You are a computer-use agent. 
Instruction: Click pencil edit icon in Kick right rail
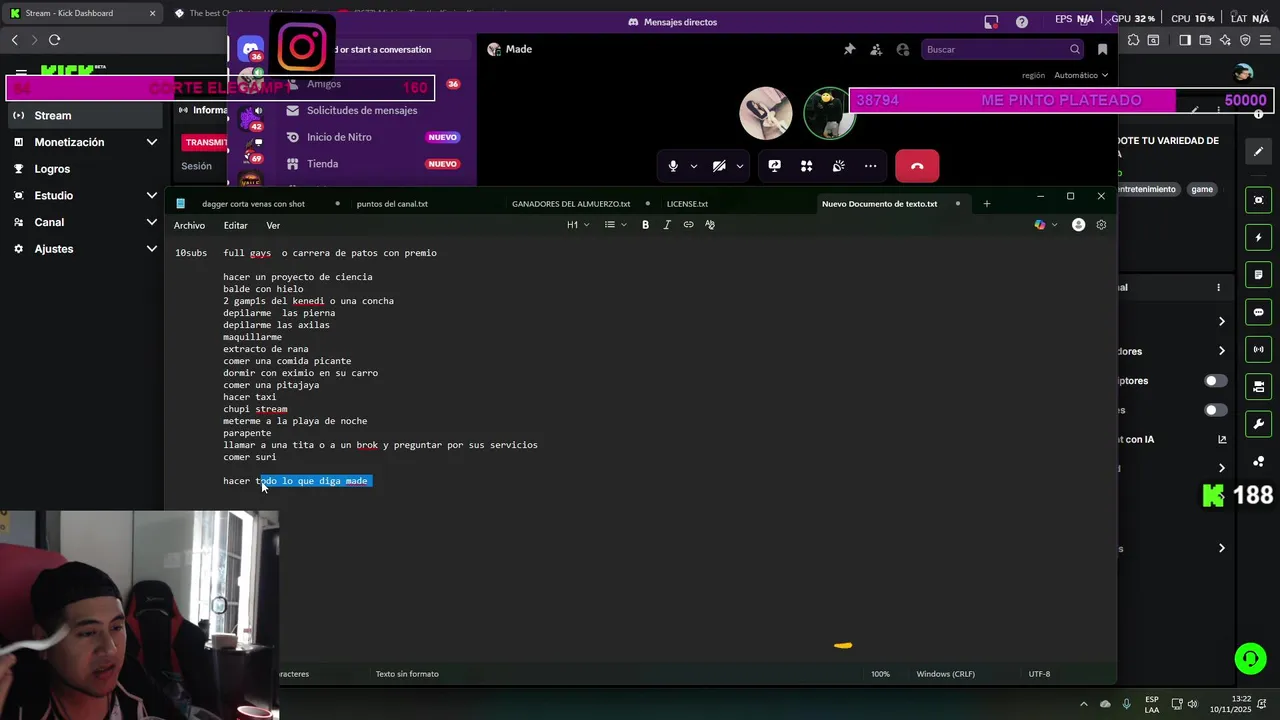1259,152
